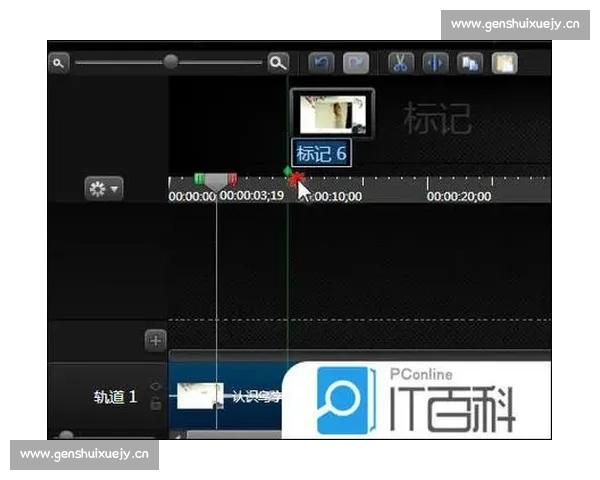Screen dimensions: 600x480
Task: Click the zoom in magnifier icon
Action: (x=278, y=62)
